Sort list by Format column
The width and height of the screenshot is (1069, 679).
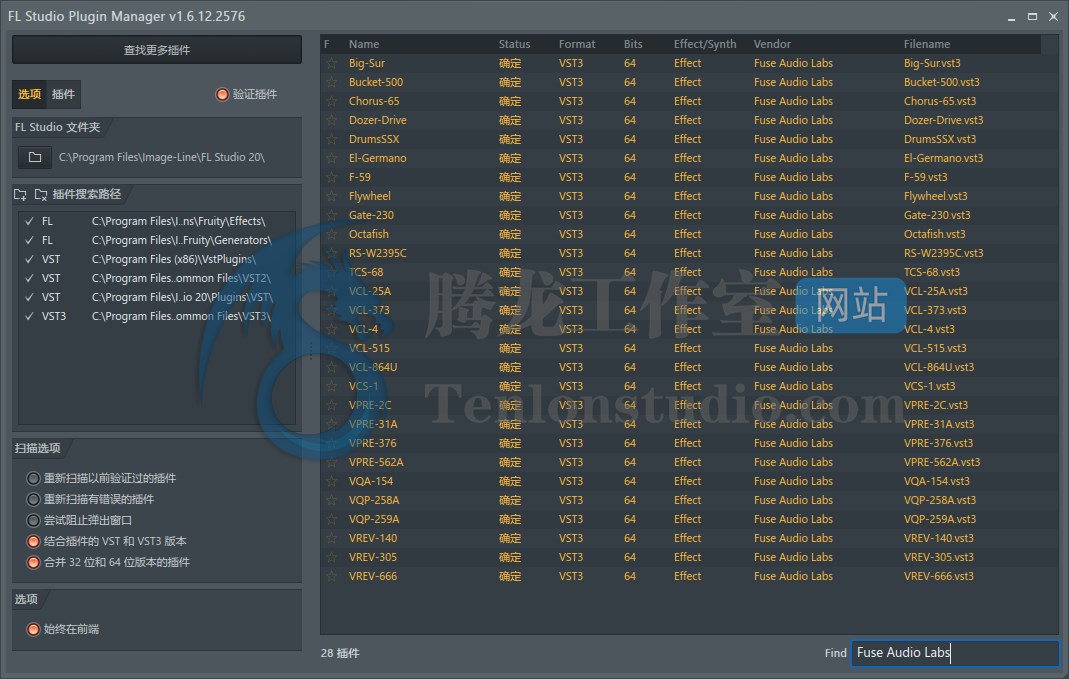[577, 44]
